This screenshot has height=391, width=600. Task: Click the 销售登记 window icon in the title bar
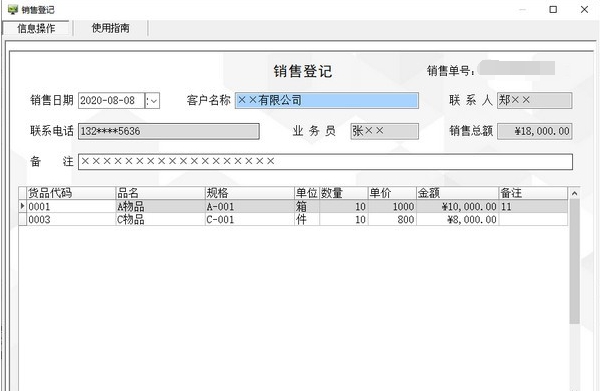[x=13, y=10]
